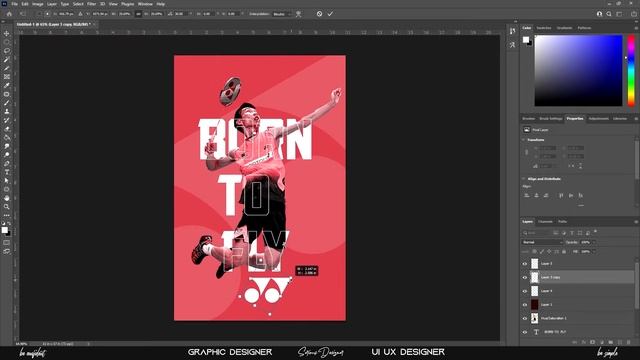Open the Edit Toolbar three-dots menu
Screen dimensions: 640x360
click(x=7, y=215)
